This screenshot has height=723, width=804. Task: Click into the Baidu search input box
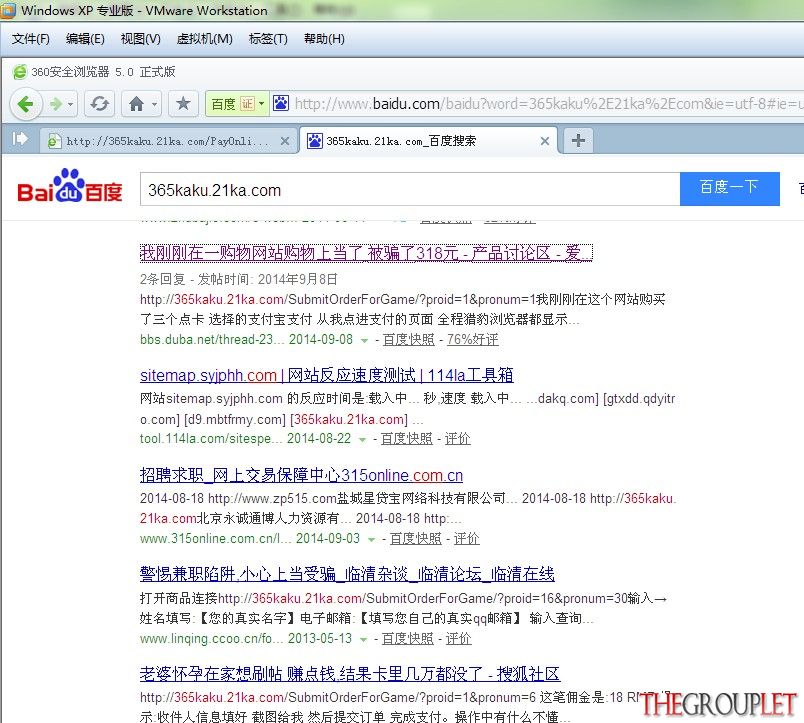tap(410, 190)
